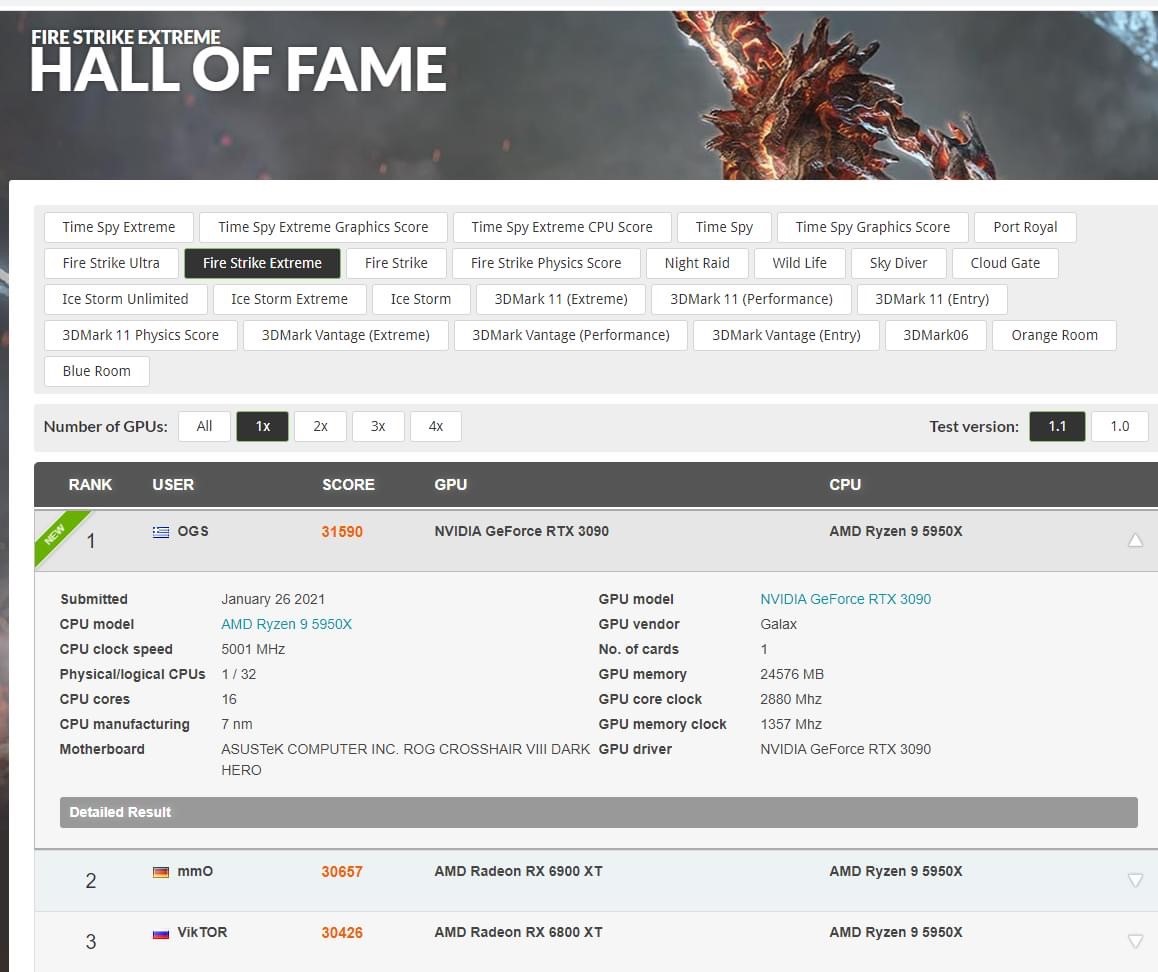Open the 3DMark 11 (Performance) tab
Viewport: 1158px width, 972px height.
click(x=751, y=299)
